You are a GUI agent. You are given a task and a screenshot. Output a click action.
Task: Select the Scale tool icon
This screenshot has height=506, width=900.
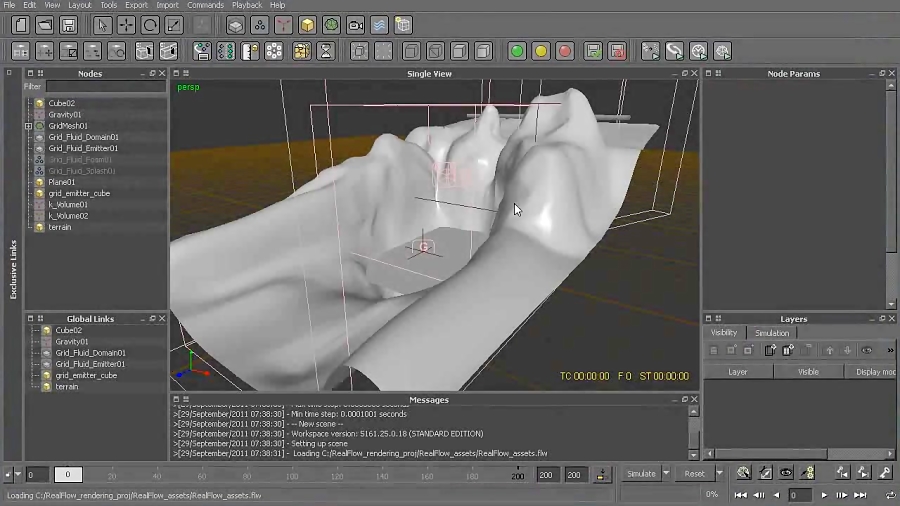pyautogui.click(x=174, y=25)
